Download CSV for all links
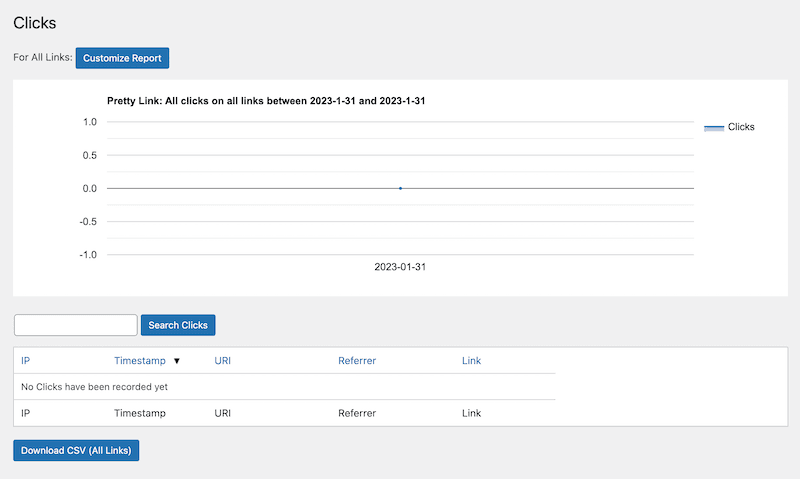Viewport: 800px width, 479px height. pyautogui.click(x=76, y=450)
